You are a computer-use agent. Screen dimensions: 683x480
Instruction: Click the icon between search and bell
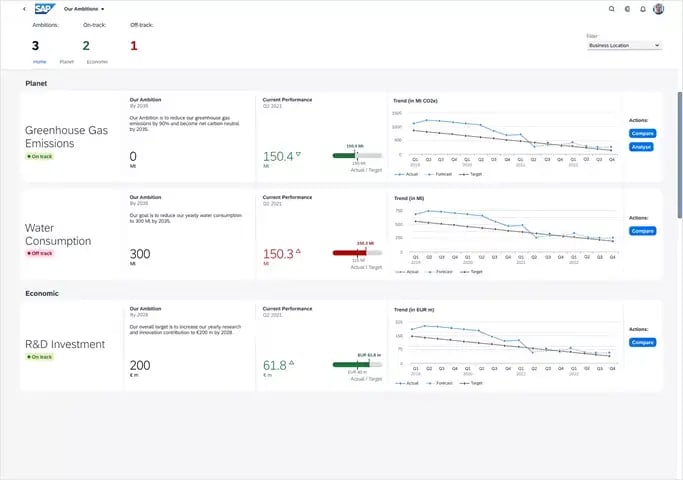627,9
